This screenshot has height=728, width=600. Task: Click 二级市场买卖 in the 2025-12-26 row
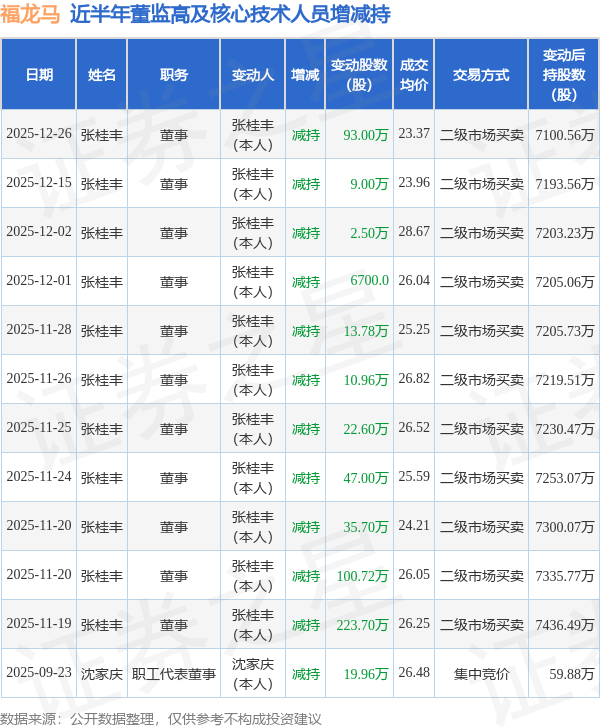[482, 135]
